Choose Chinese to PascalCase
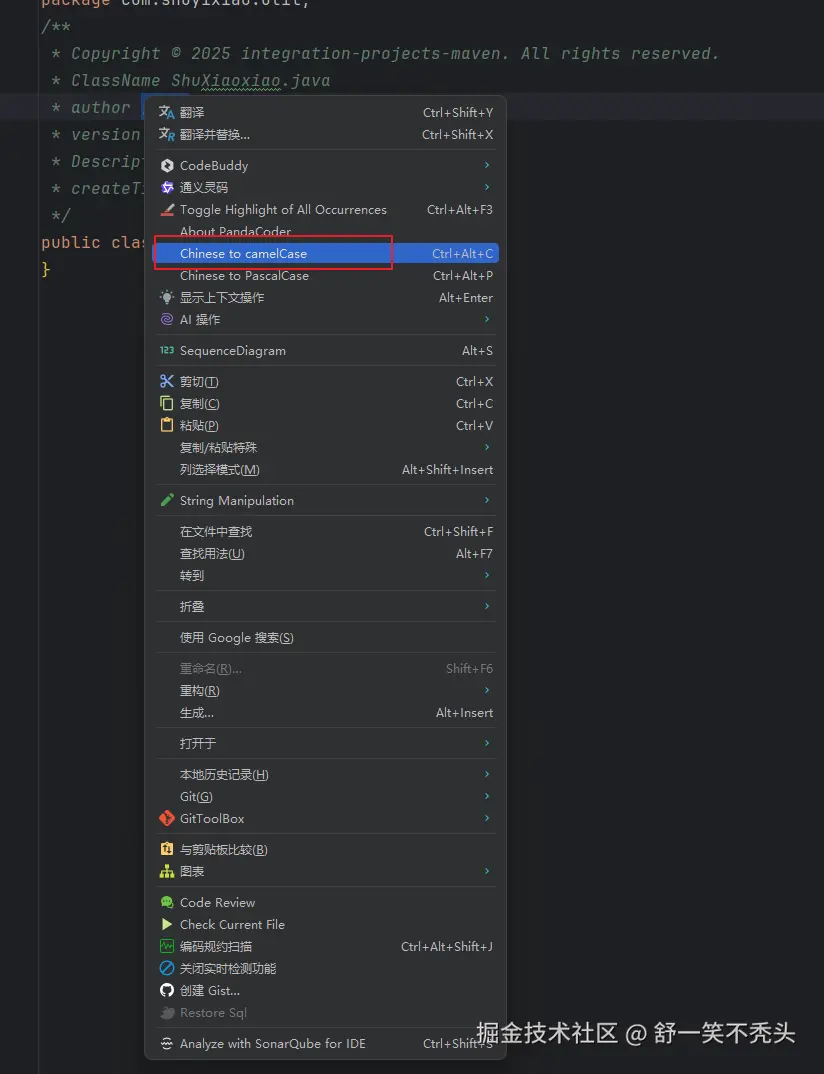This screenshot has width=824, height=1074. (x=244, y=276)
